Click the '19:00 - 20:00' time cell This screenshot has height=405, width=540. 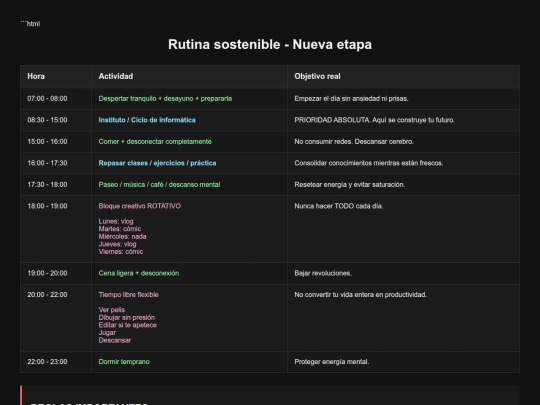(47, 273)
